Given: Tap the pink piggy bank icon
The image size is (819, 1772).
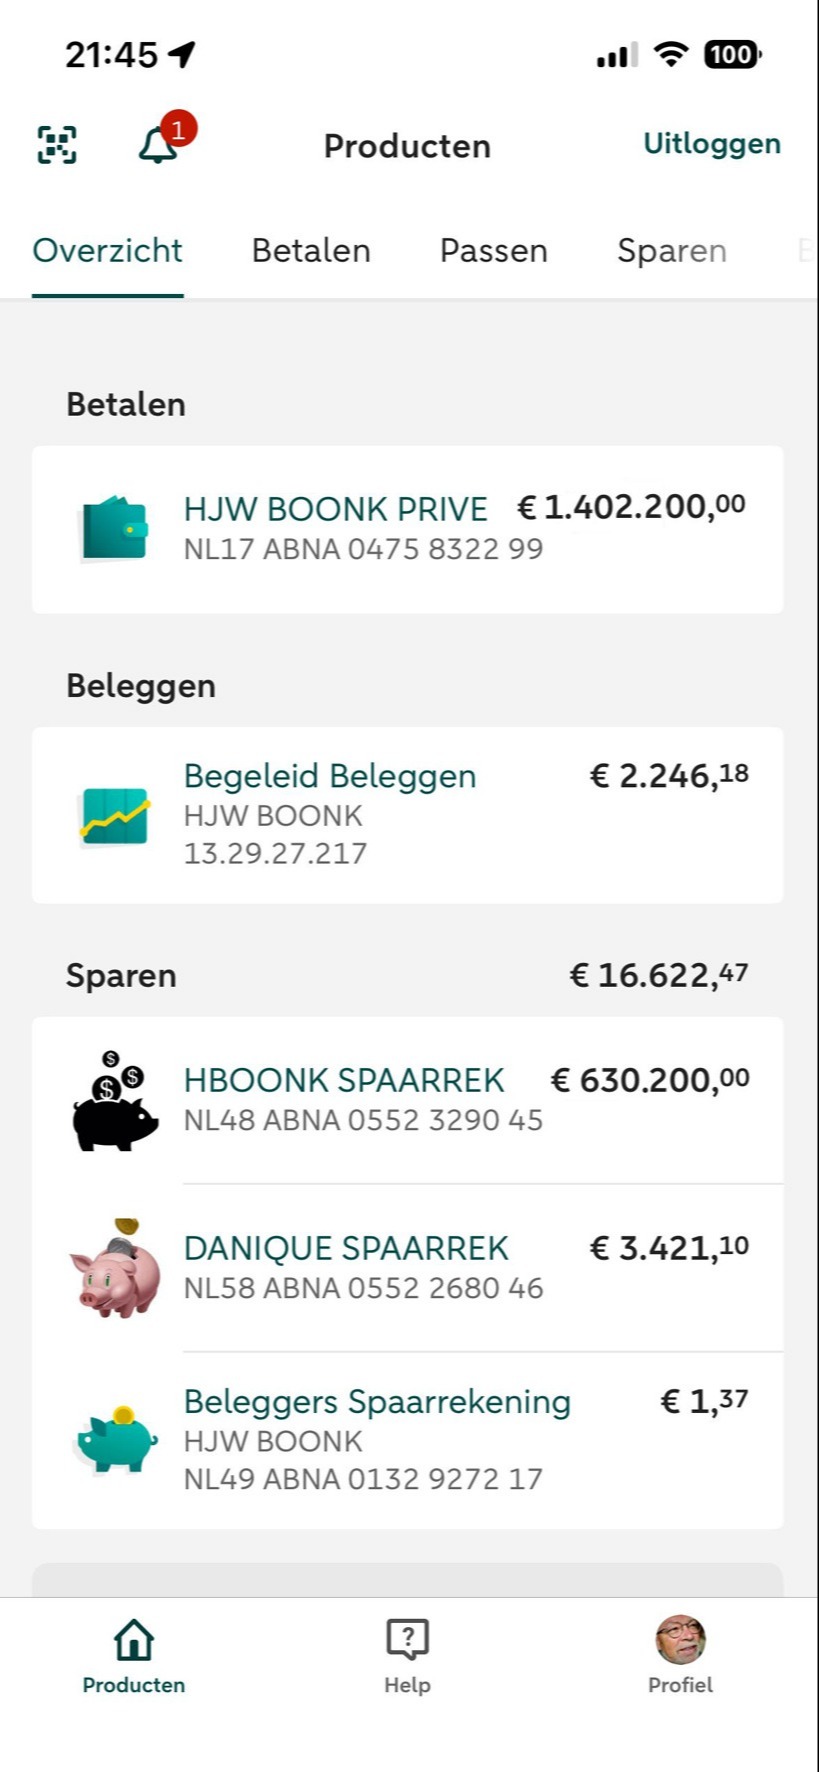Looking at the screenshot, I should pos(115,1269).
